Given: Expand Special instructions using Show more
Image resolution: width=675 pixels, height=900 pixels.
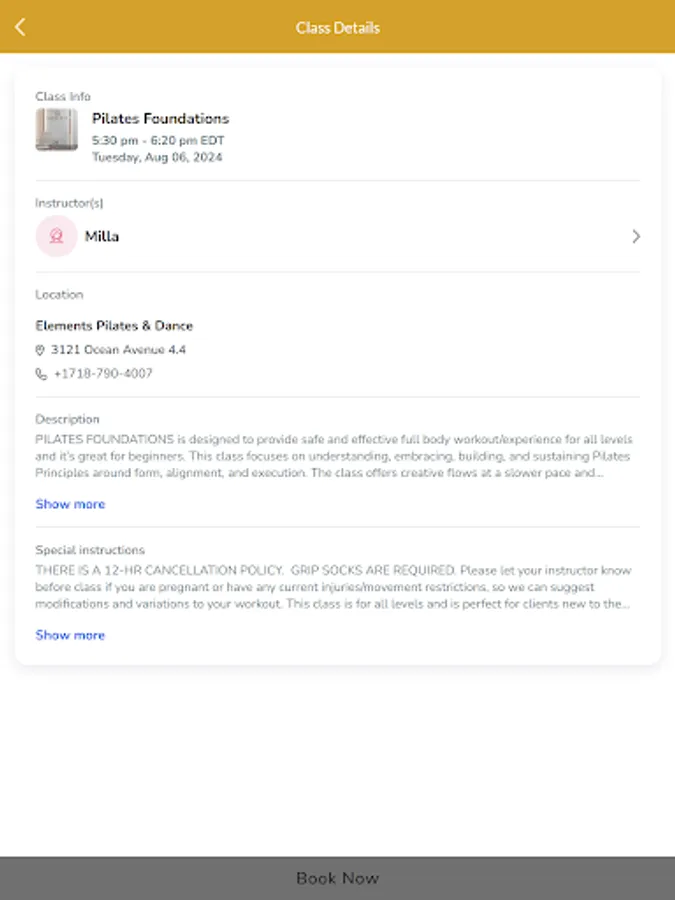Looking at the screenshot, I should pos(69,635).
